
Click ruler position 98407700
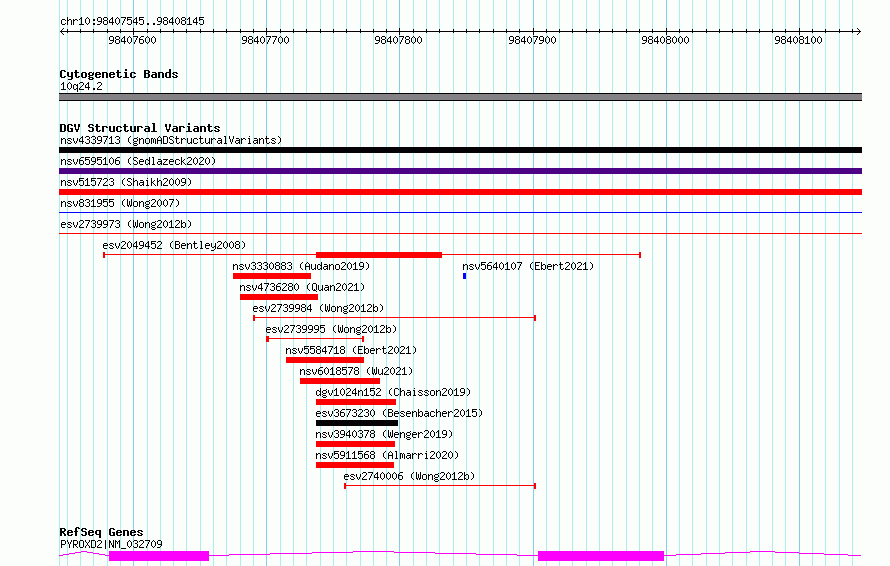266,40
